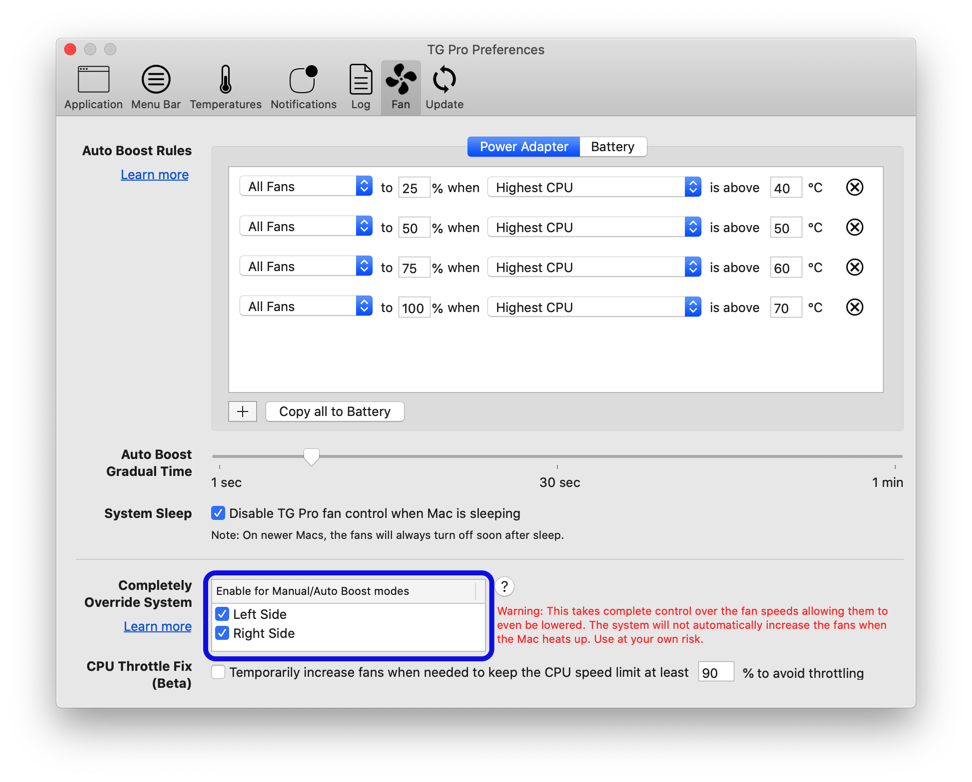
Task: Click the 40 °C threshold field
Action: point(785,188)
